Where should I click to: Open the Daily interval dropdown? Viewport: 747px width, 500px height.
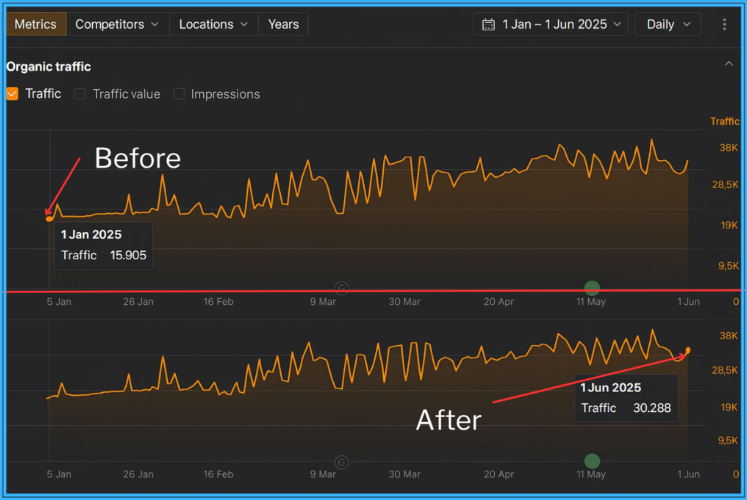[668, 24]
